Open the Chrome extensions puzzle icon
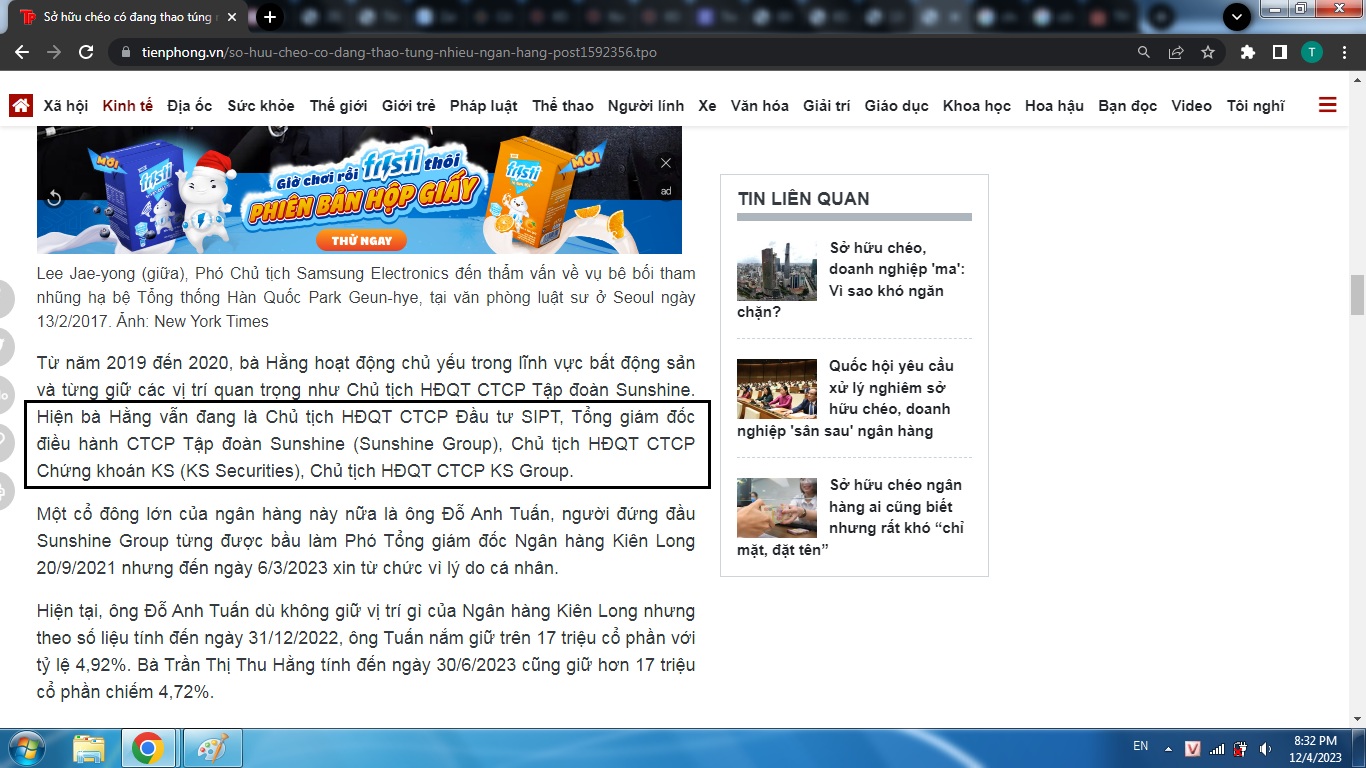The width and height of the screenshot is (1366, 768). pos(1247,52)
